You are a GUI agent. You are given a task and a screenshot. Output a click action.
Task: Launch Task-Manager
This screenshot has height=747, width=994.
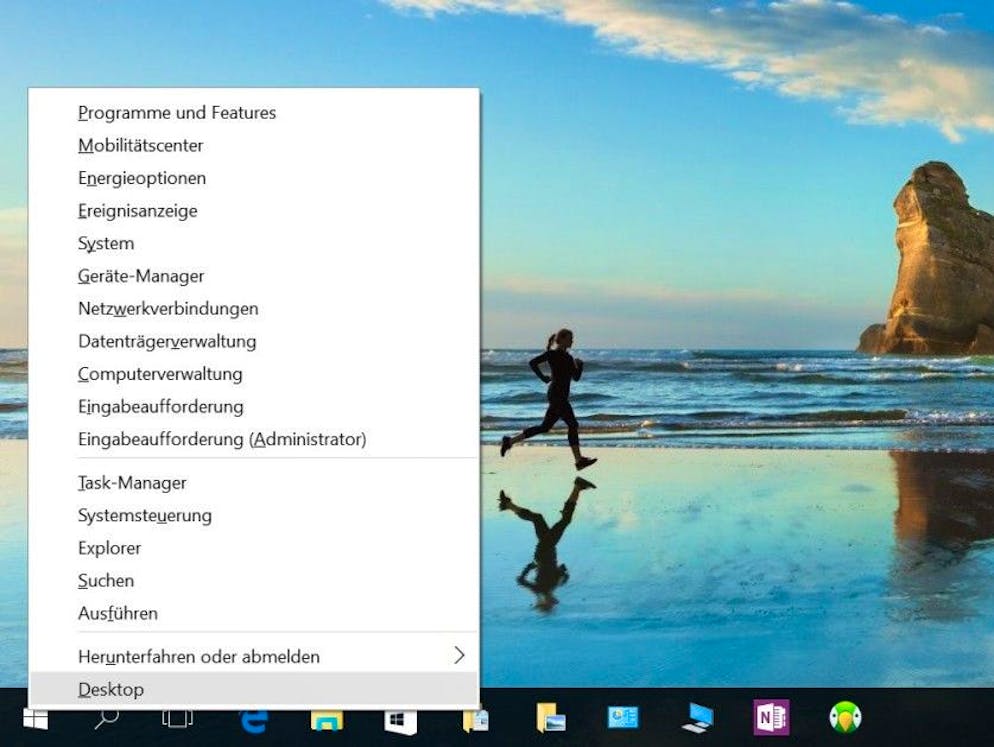[254, 483]
